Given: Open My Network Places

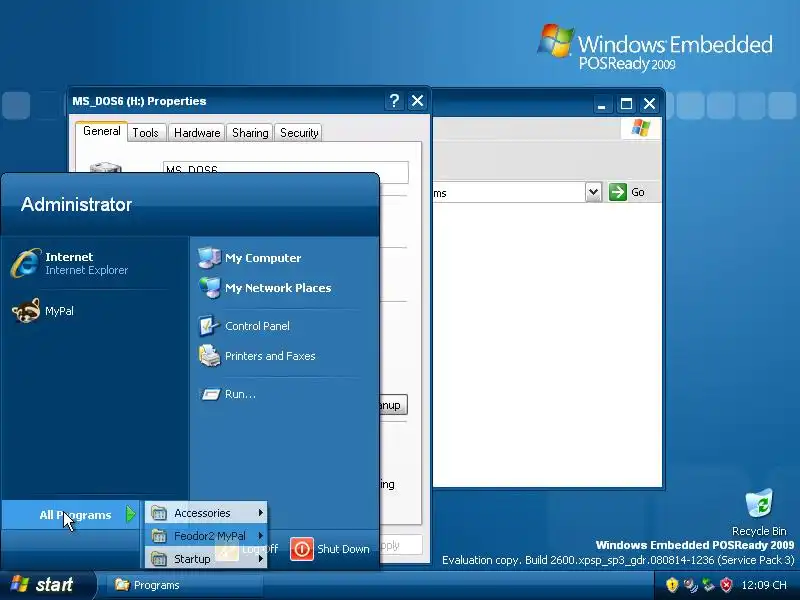Looking at the screenshot, I should (264, 288).
